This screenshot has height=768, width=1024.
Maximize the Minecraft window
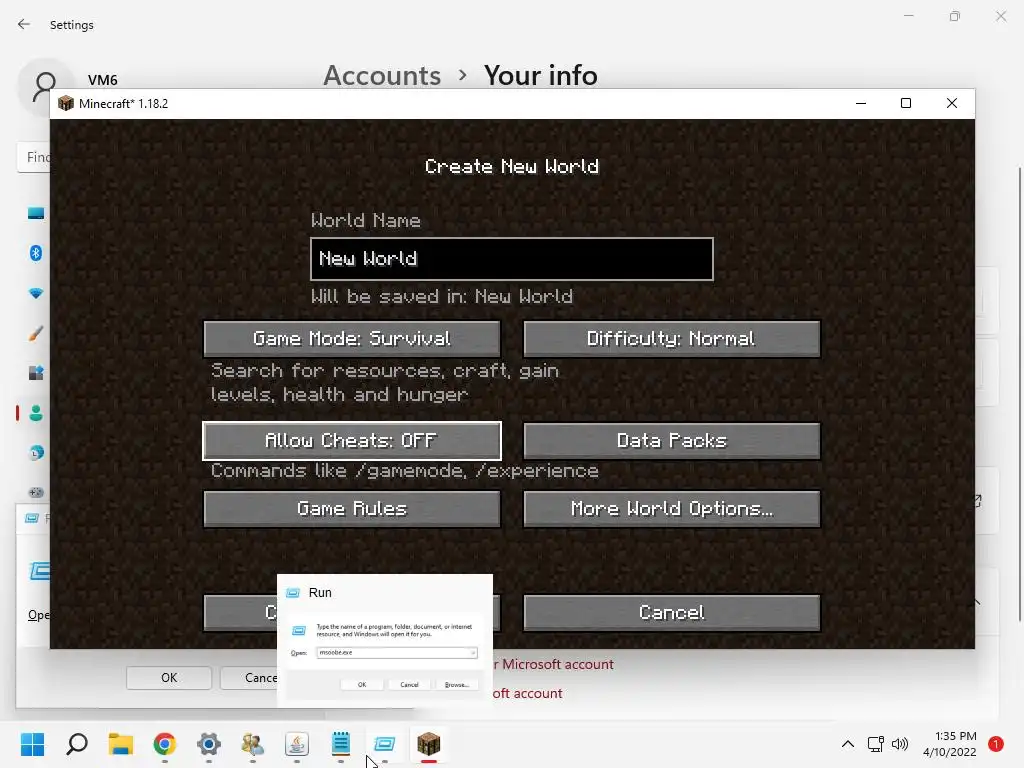pos(906,103)
